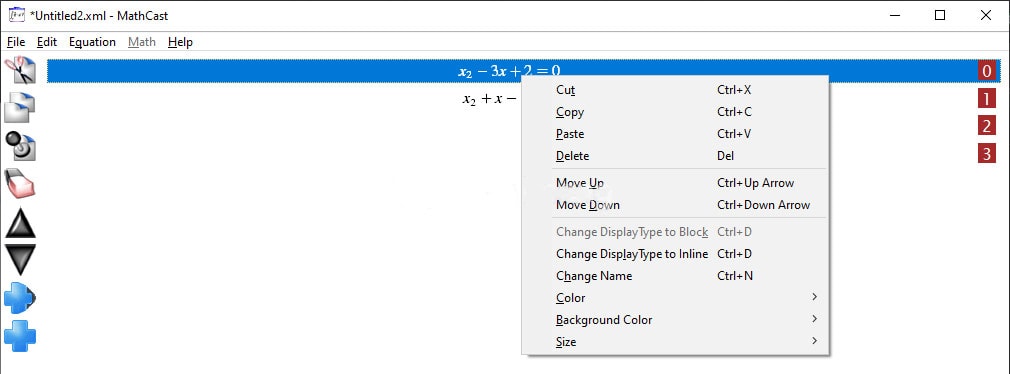Click the red row number 2 badge
Viewport: 1010px width, 374px height.
(987, 126)
